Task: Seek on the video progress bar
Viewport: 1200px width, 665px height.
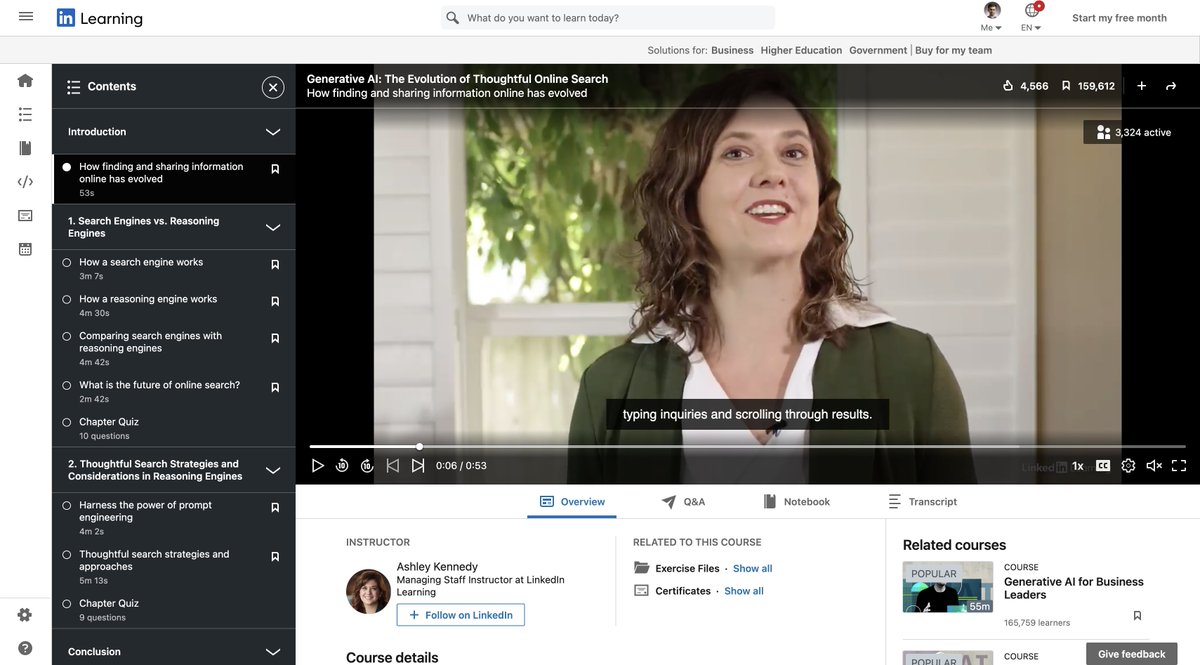Action: [747, 447]
